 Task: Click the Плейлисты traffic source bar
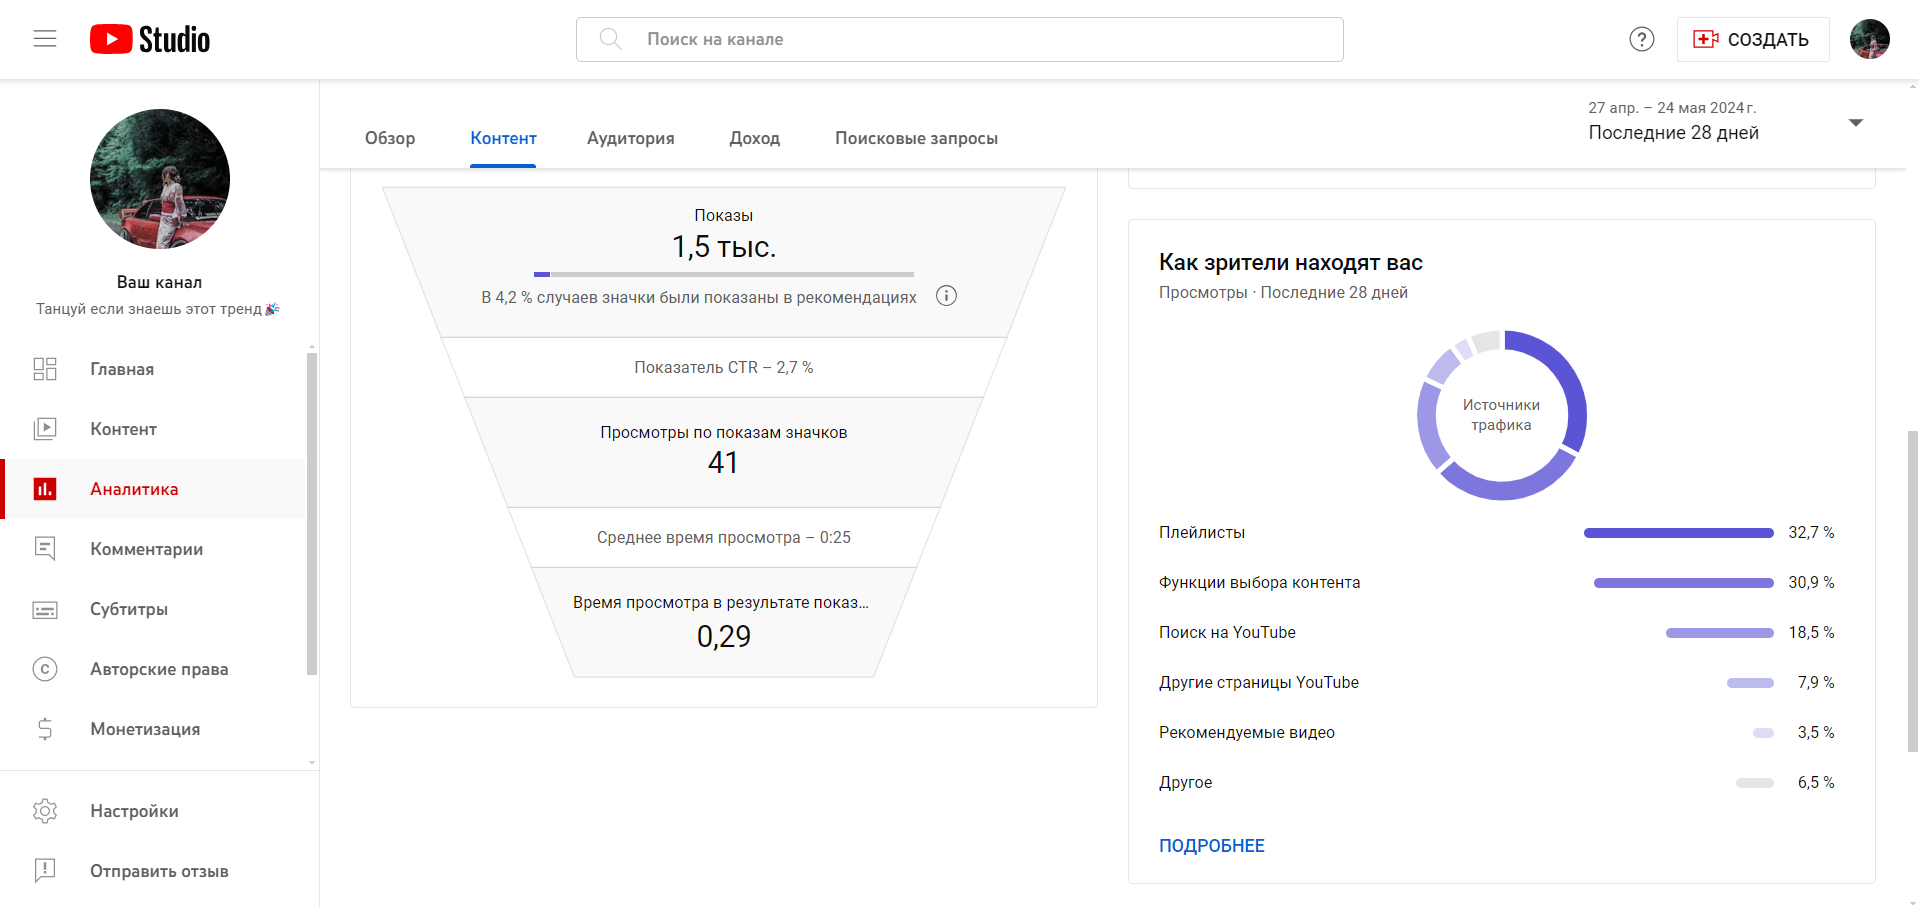(1678, 533)
